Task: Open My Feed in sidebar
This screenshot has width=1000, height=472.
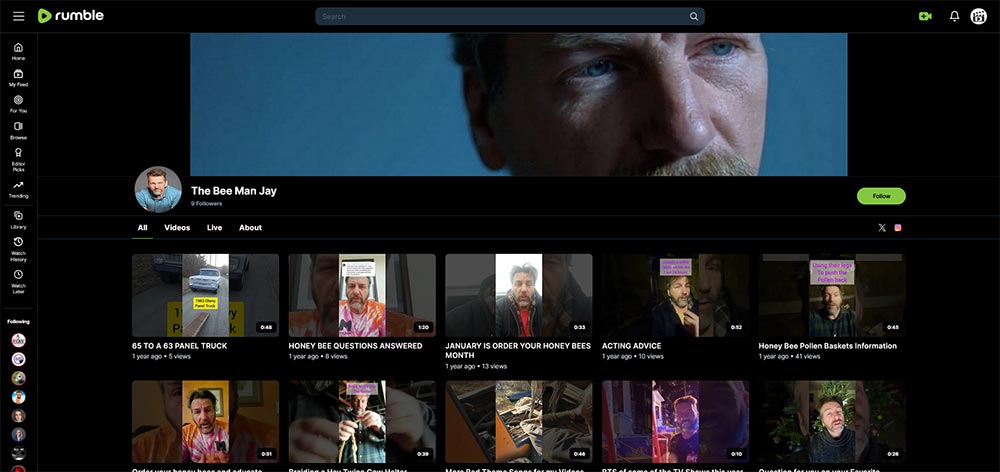Action: (18, 78)
